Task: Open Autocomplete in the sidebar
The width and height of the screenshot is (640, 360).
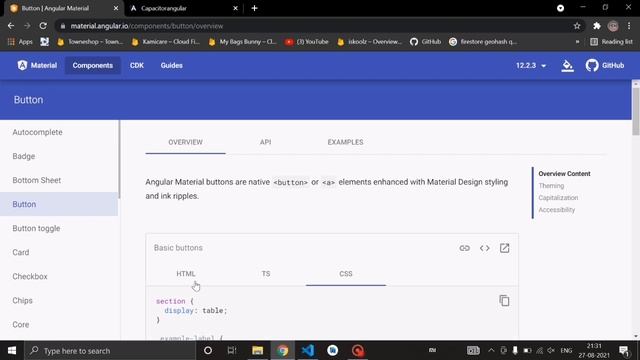Action: (59, 132)
